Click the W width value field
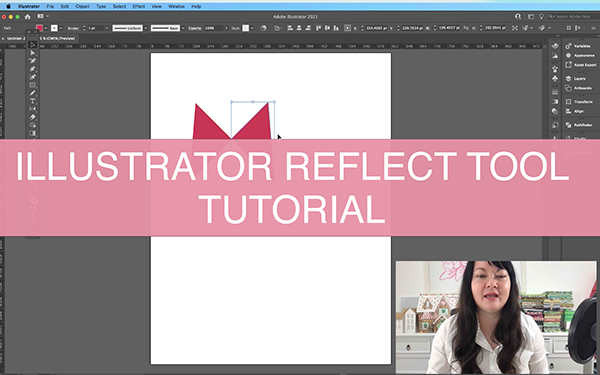Viewport: 600px width, 375px height. click(449, 28)
